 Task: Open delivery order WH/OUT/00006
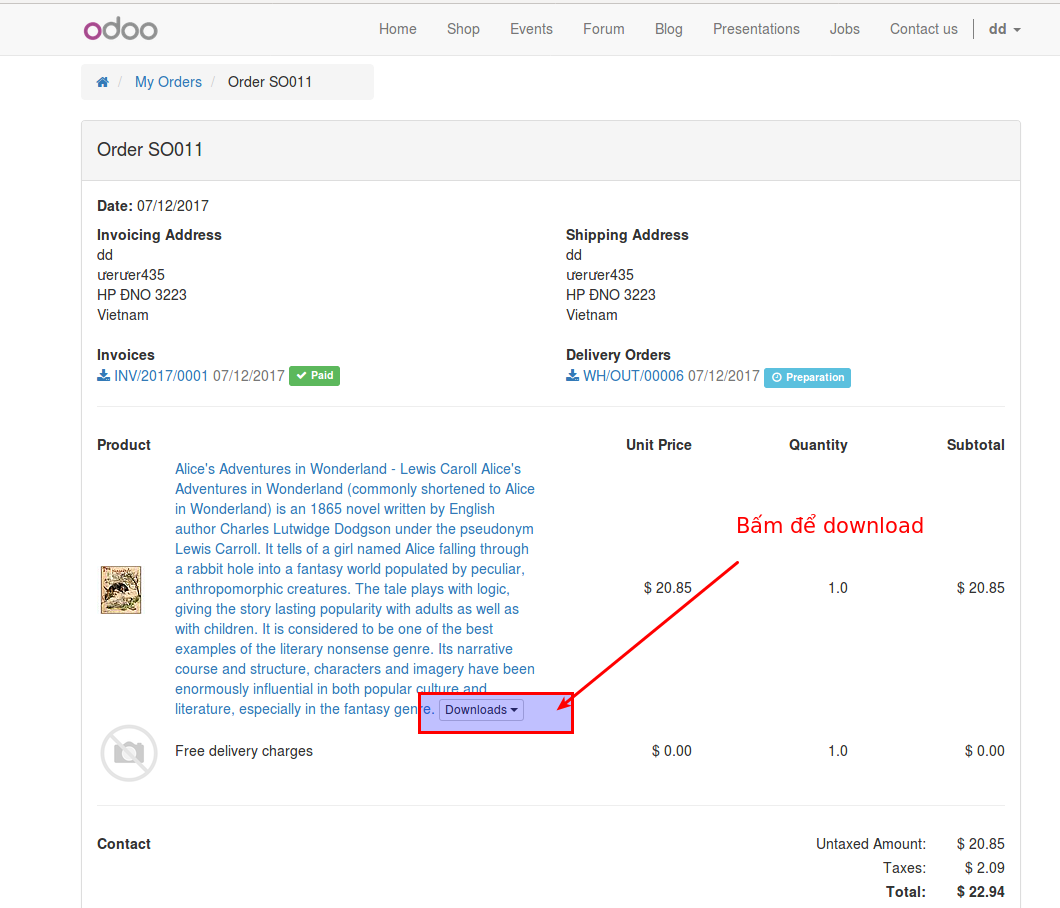pos(633,376)
